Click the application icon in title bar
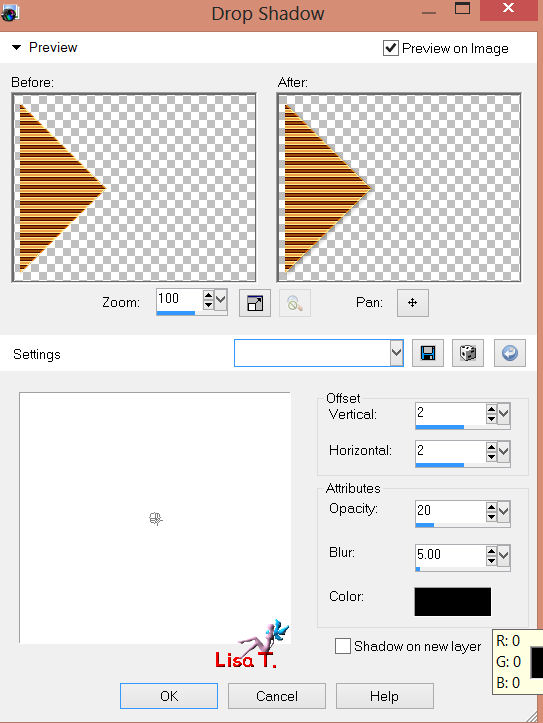The image size is (543, 723). pos(9,13)
